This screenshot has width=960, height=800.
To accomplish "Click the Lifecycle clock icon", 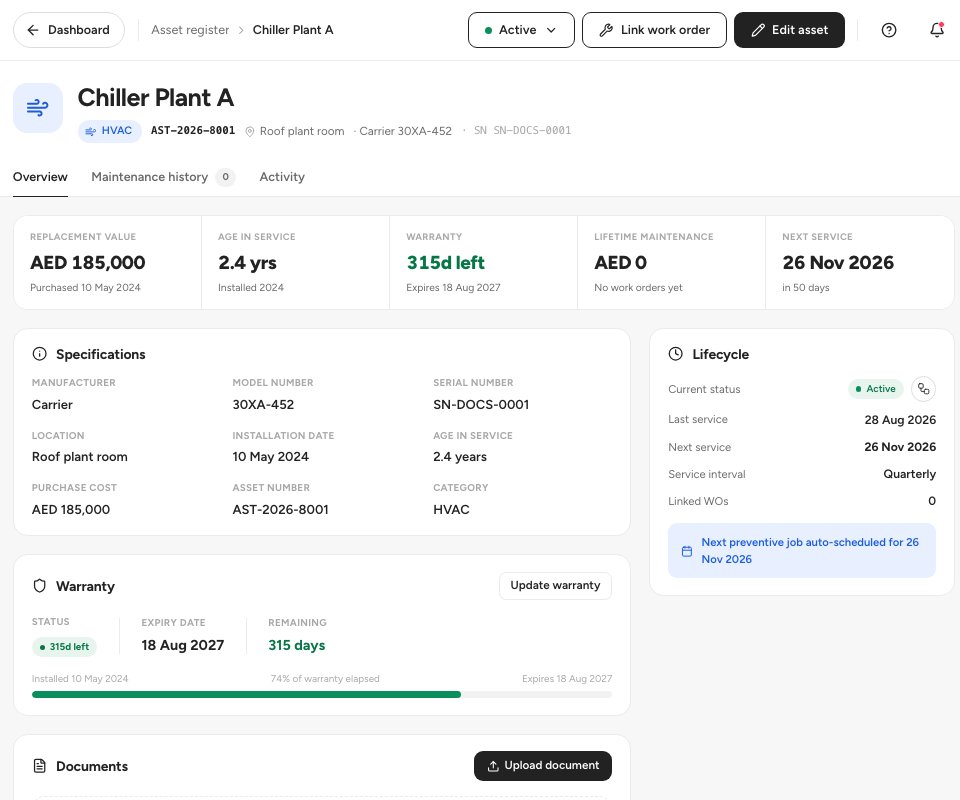I will (x=675, y=354).
